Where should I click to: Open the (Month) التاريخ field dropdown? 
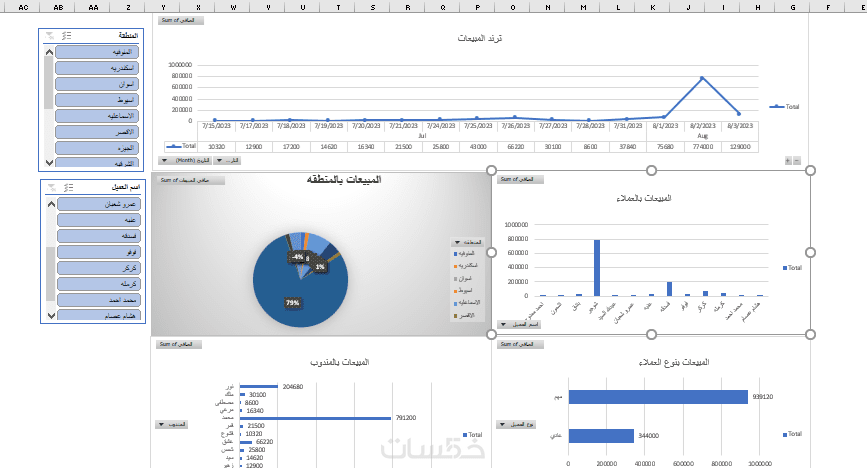(x=185, y=160)
